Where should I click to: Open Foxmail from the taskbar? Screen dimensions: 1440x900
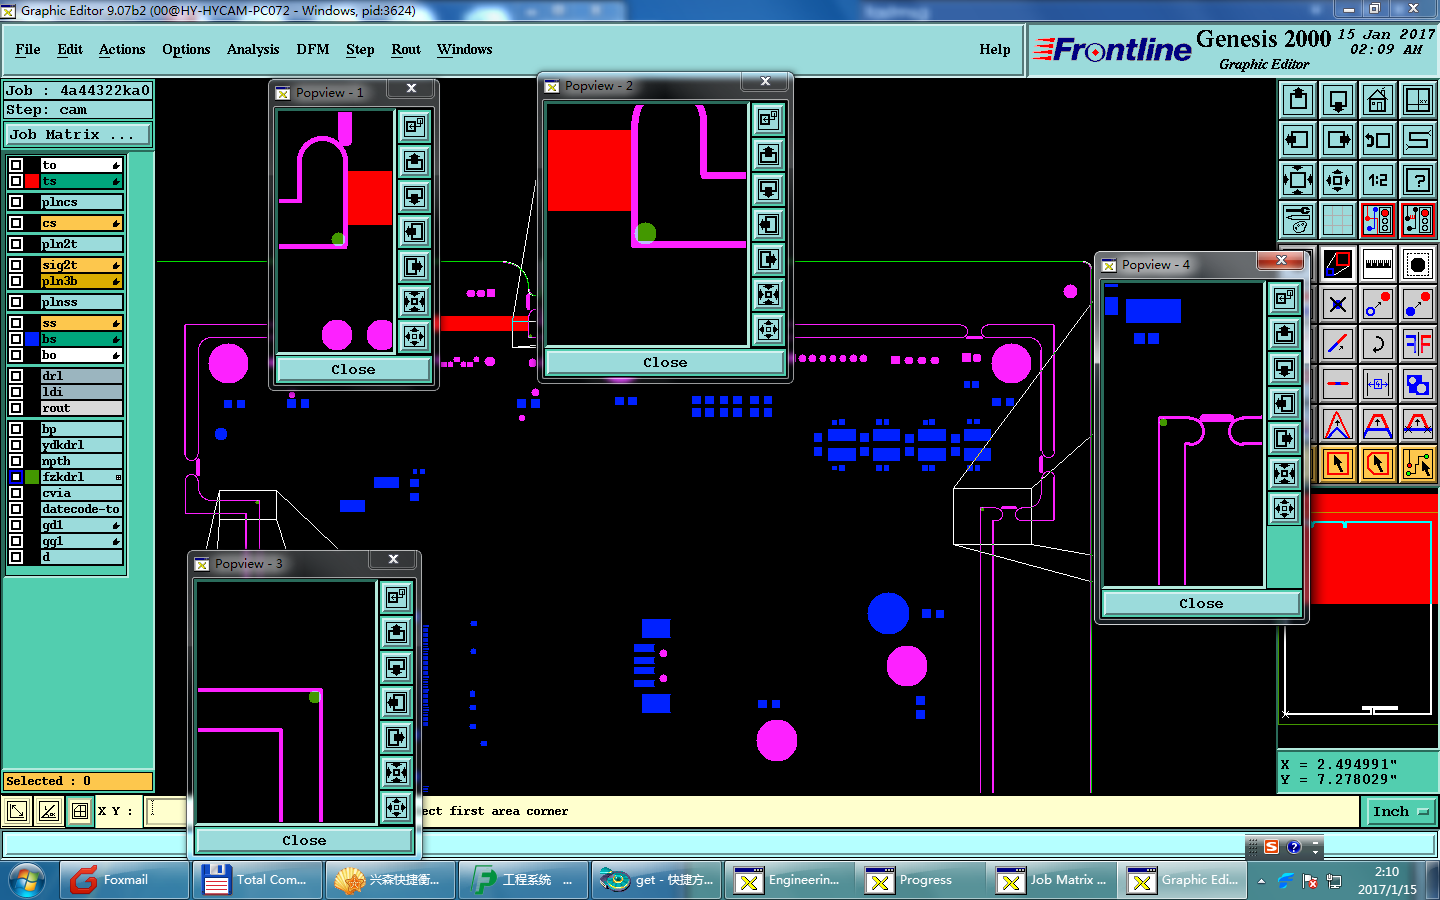pyautogui.click(x=125, y=880)
